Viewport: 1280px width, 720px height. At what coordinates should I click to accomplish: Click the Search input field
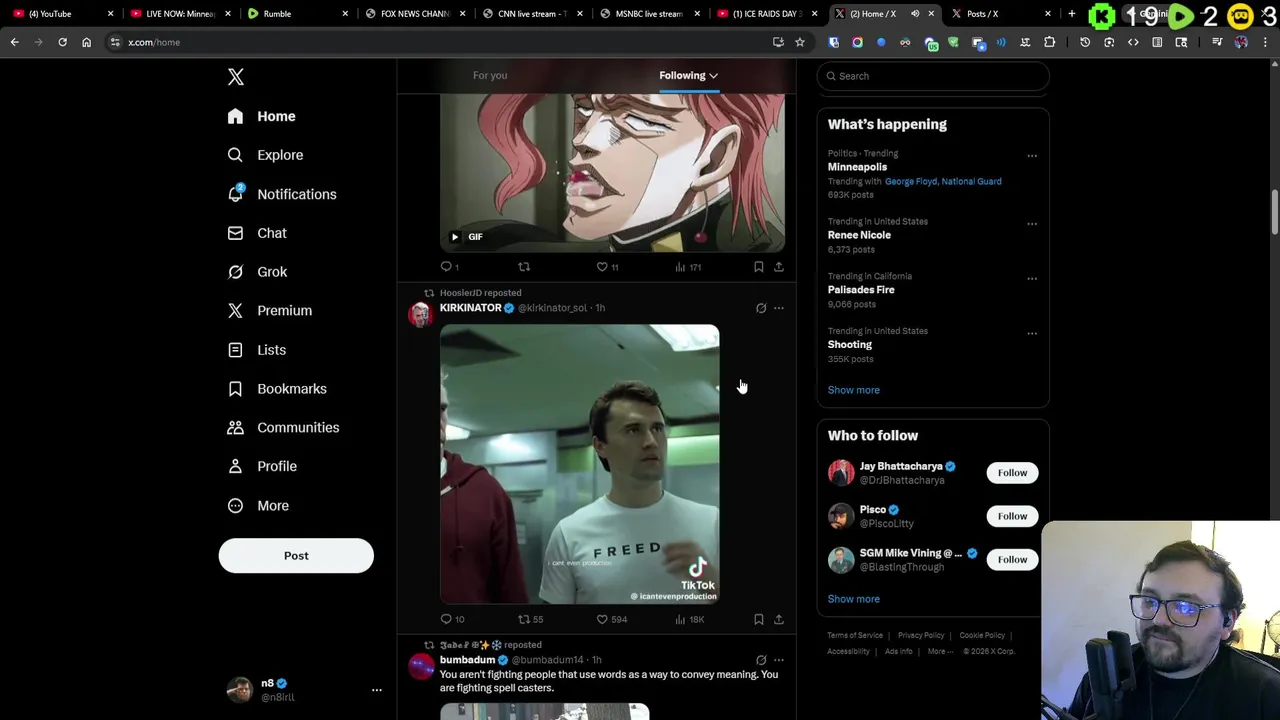click(x=933, y=76)
